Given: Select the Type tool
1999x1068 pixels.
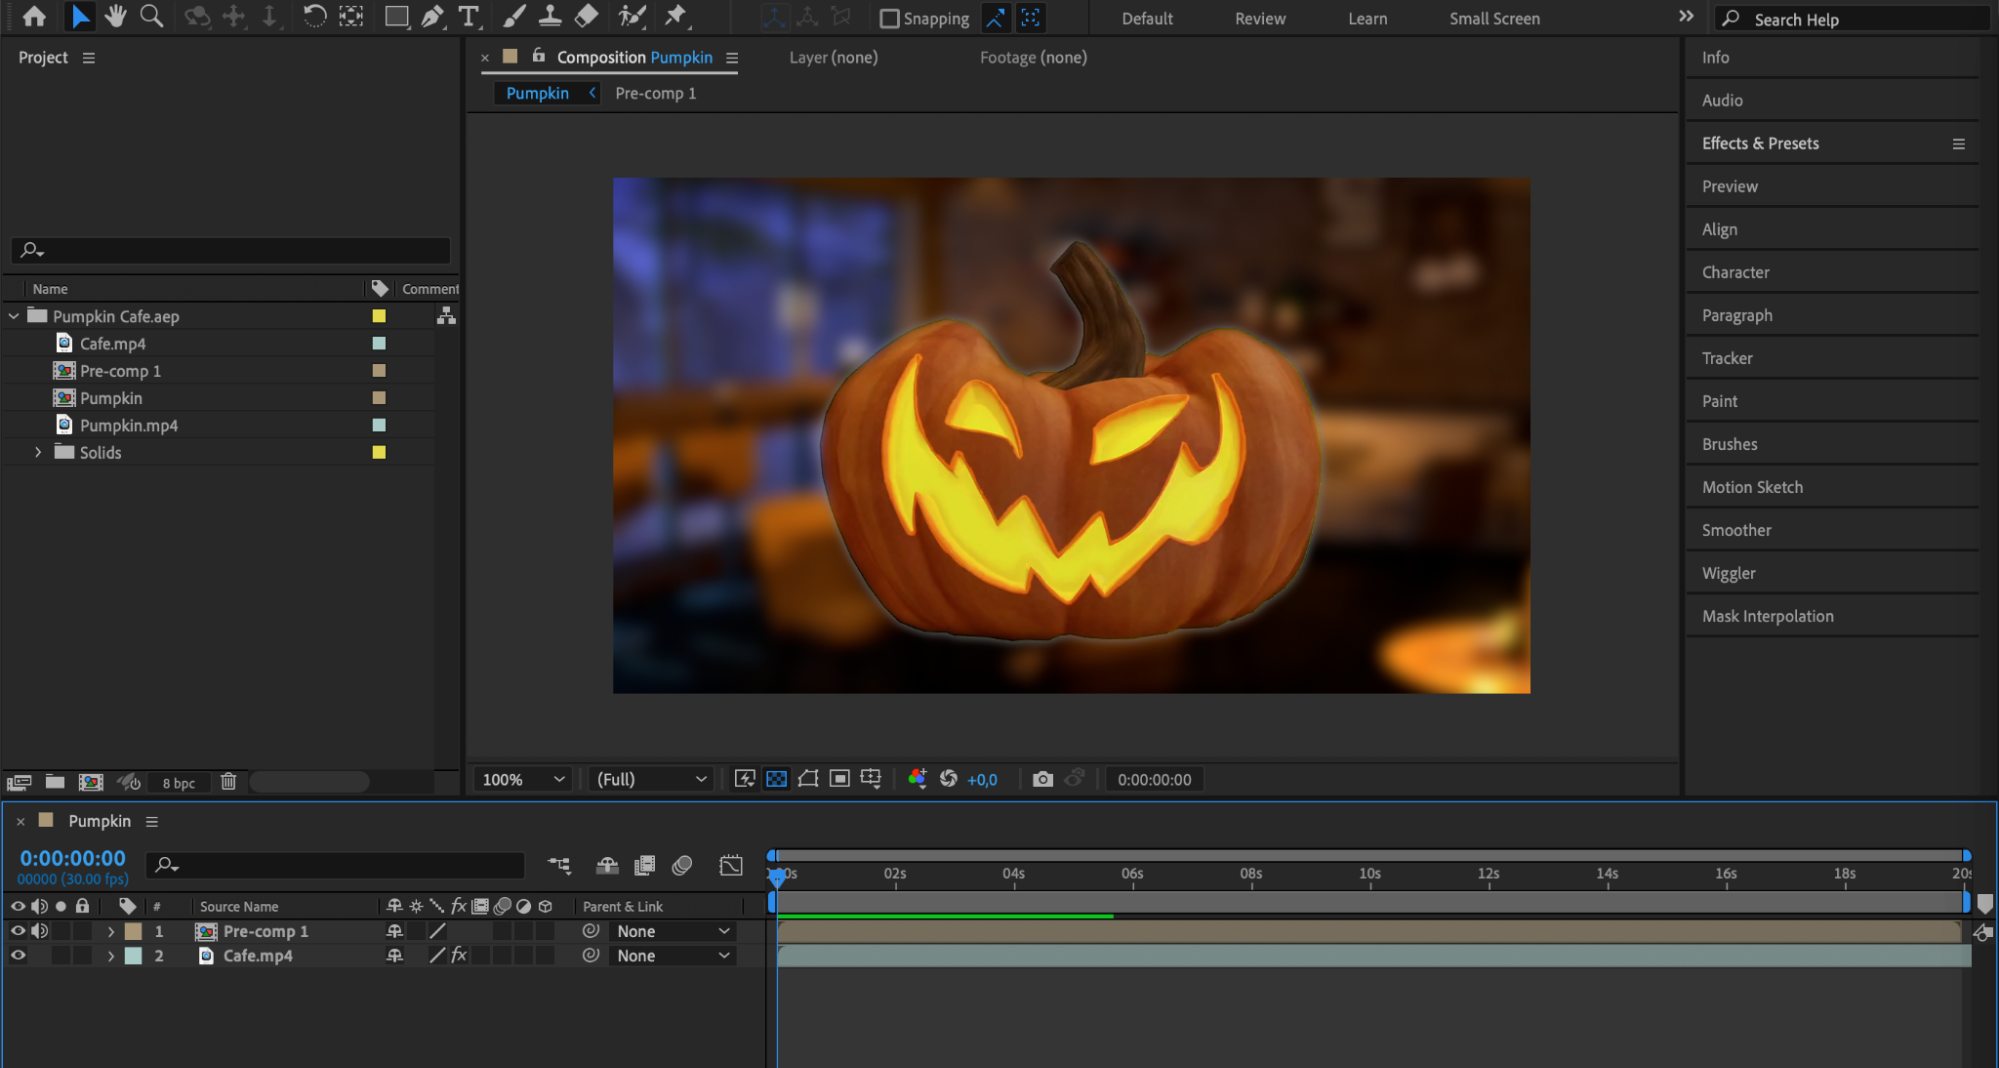Looking at the screenshot, I should coord(468,16).
